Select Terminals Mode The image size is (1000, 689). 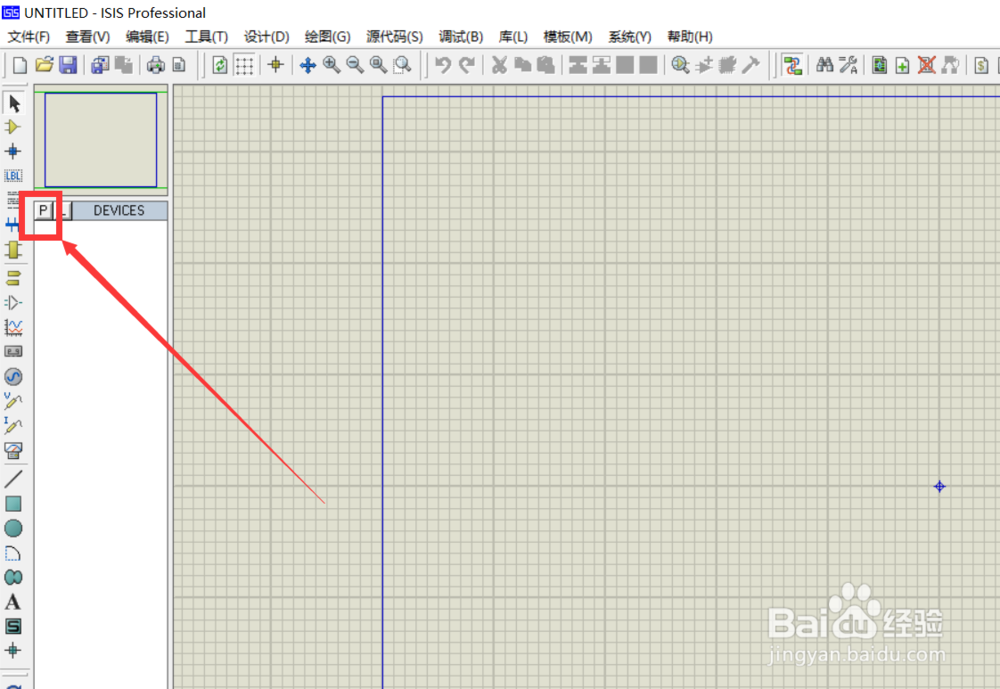[x=13, y=278]
